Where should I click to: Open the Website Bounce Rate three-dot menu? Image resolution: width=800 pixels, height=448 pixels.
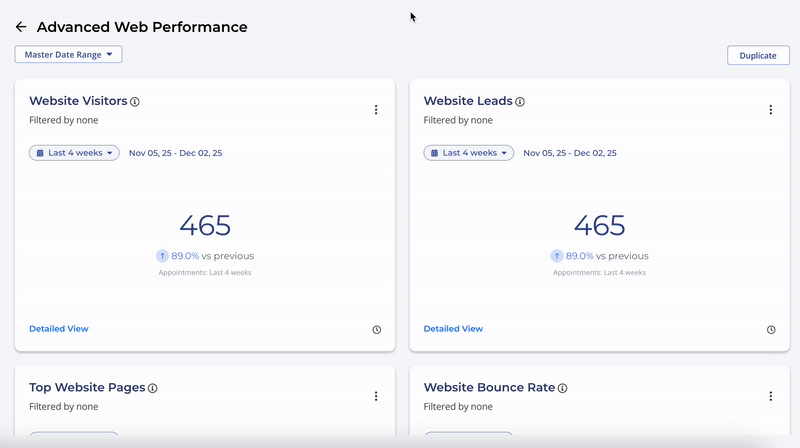pyautogui.click(x=770, y=396)
